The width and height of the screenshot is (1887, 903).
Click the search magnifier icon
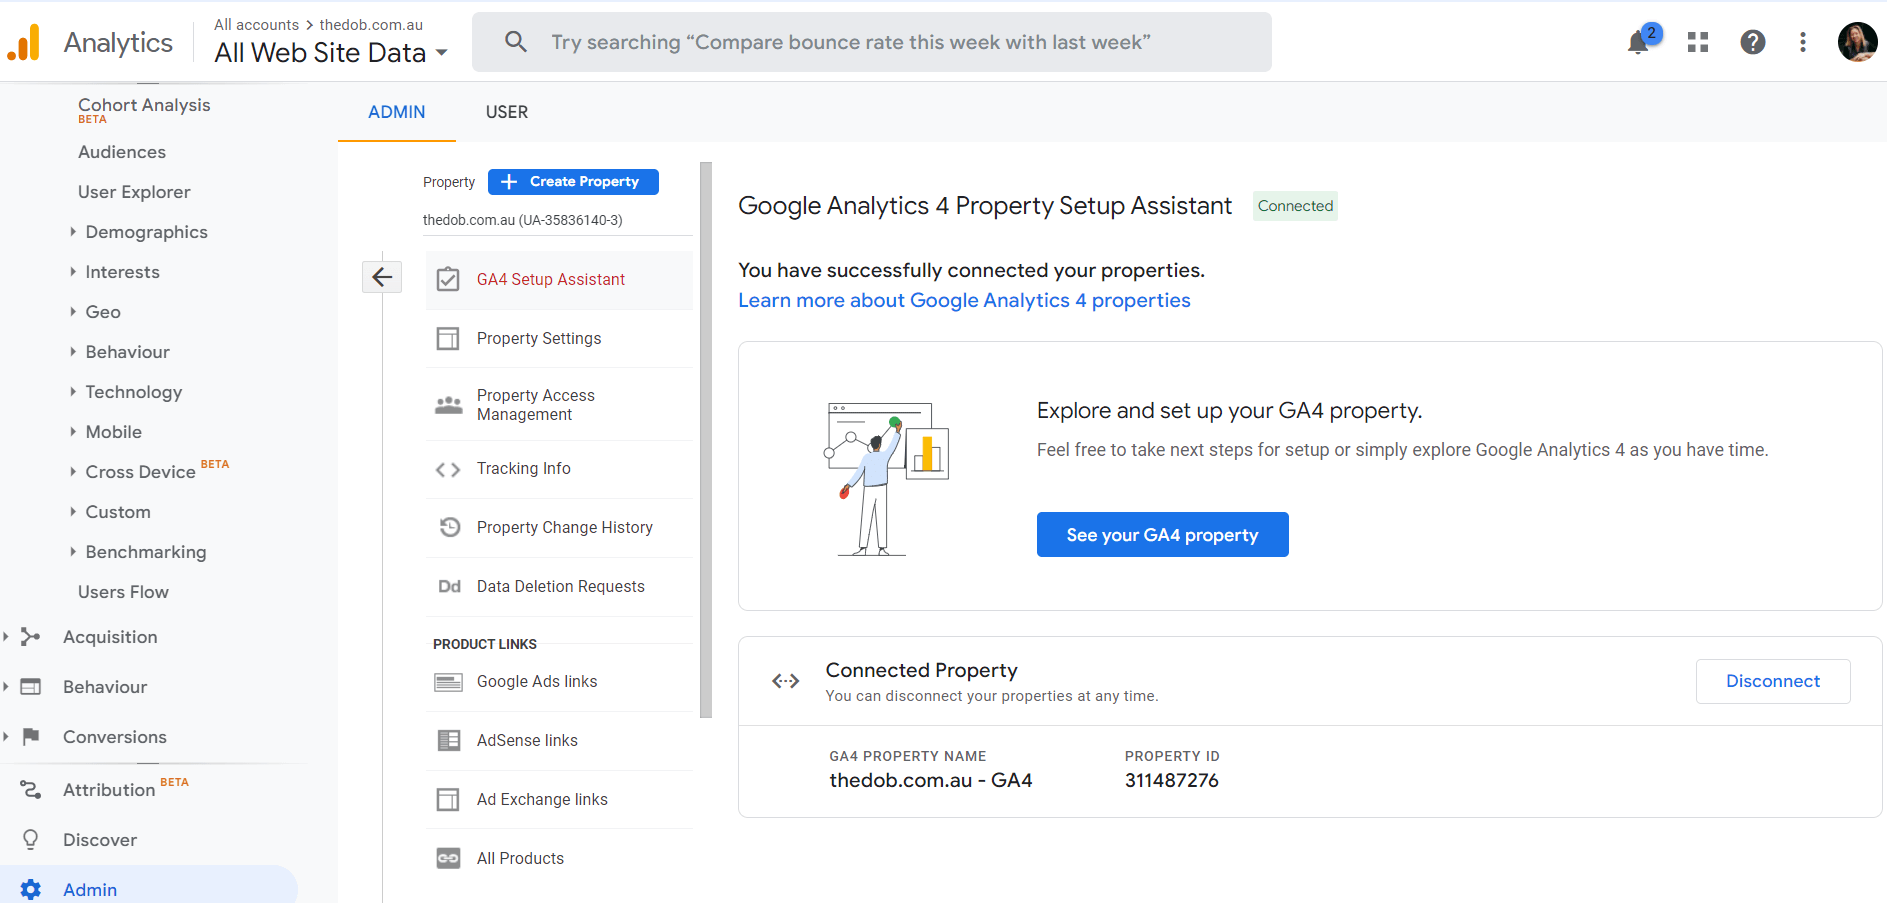(516, 42)
